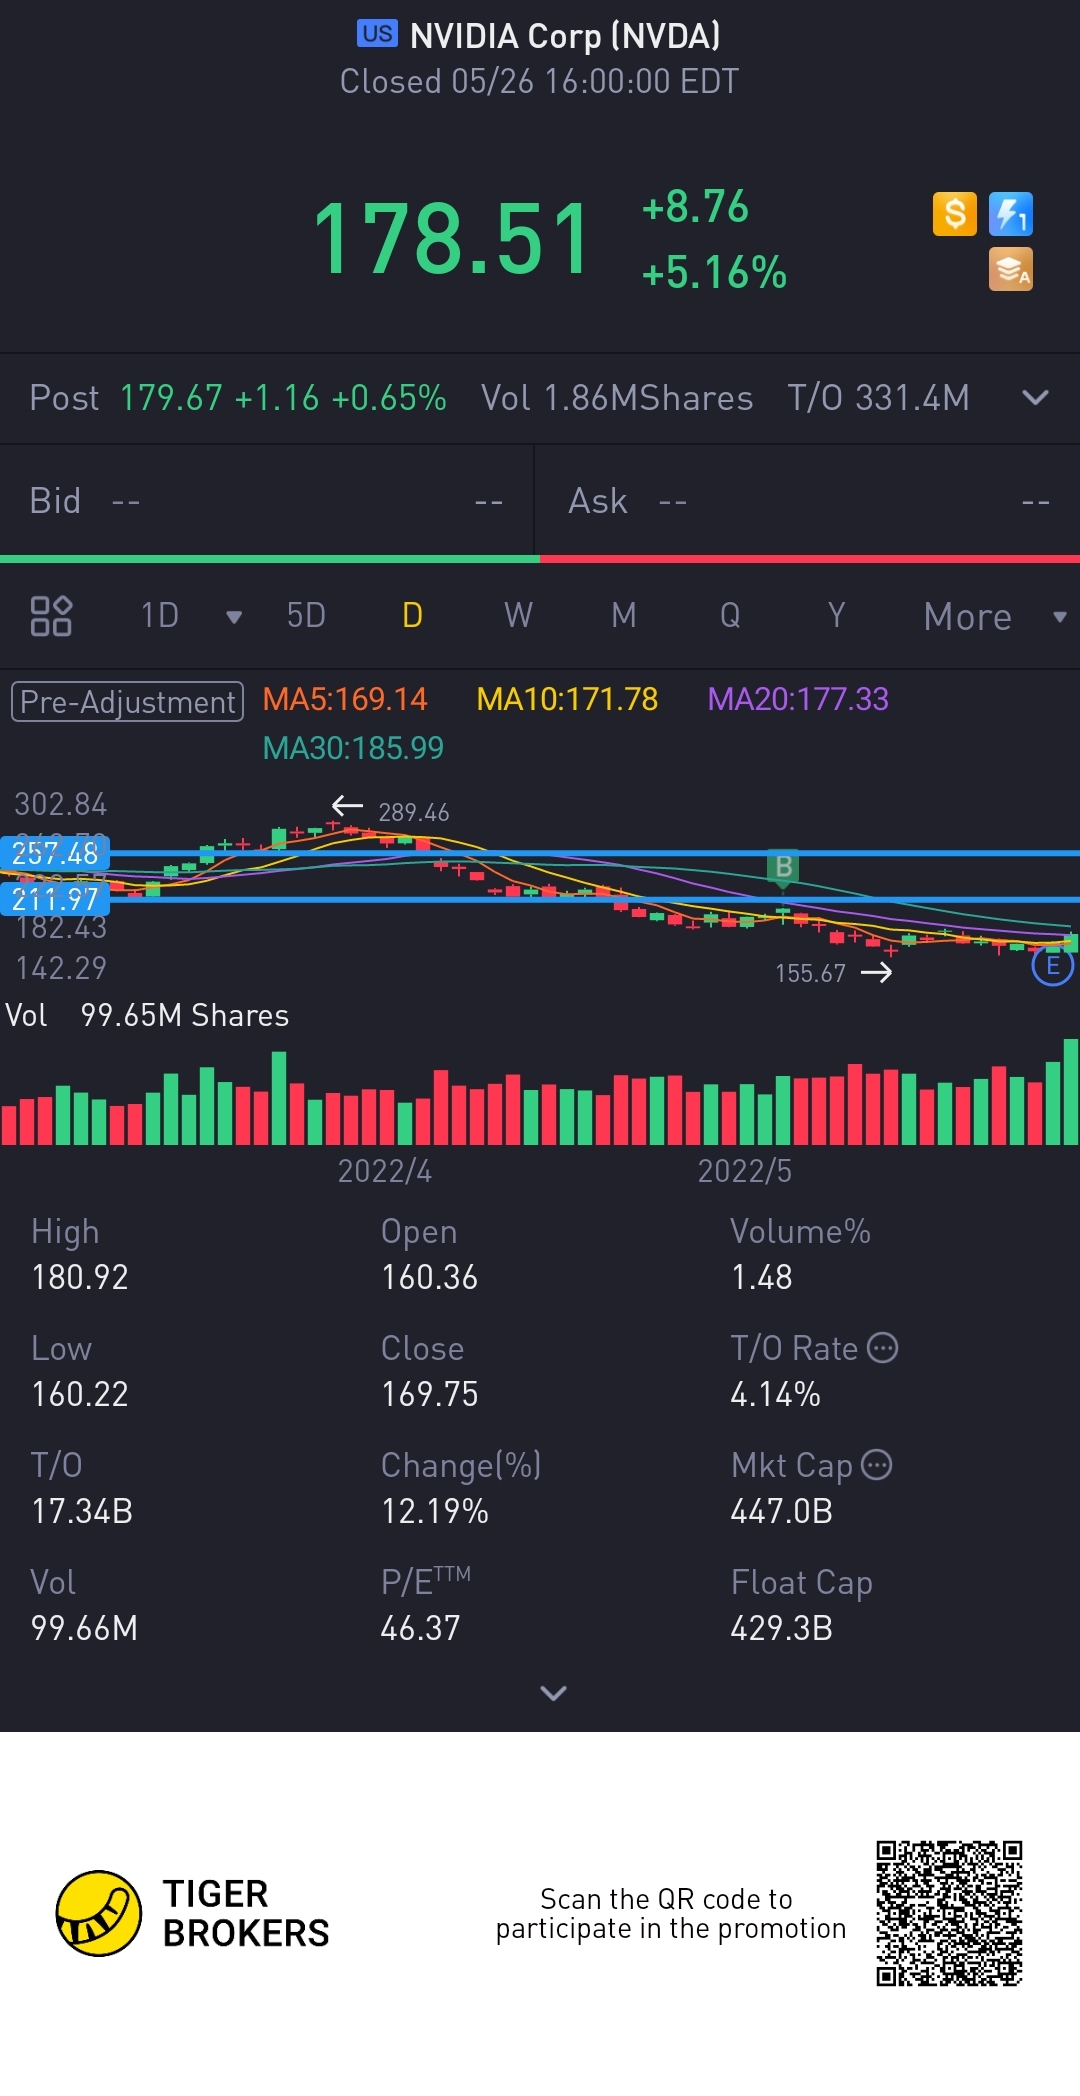
Task: Tap the green B marker on chart
Action: pyautogui.click(x=784, y=867)
